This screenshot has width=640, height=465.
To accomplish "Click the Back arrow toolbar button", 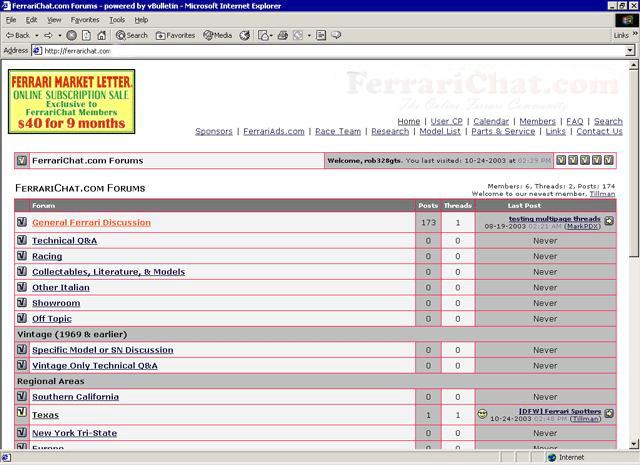I will coord(18,36).
